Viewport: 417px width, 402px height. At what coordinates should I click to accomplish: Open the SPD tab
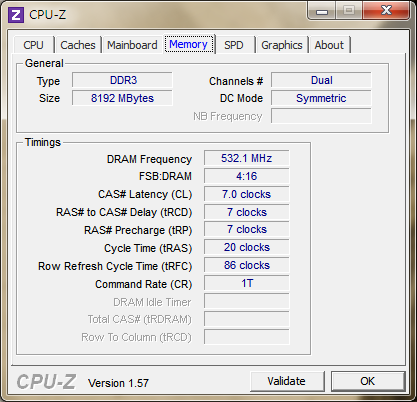[233, 45]
